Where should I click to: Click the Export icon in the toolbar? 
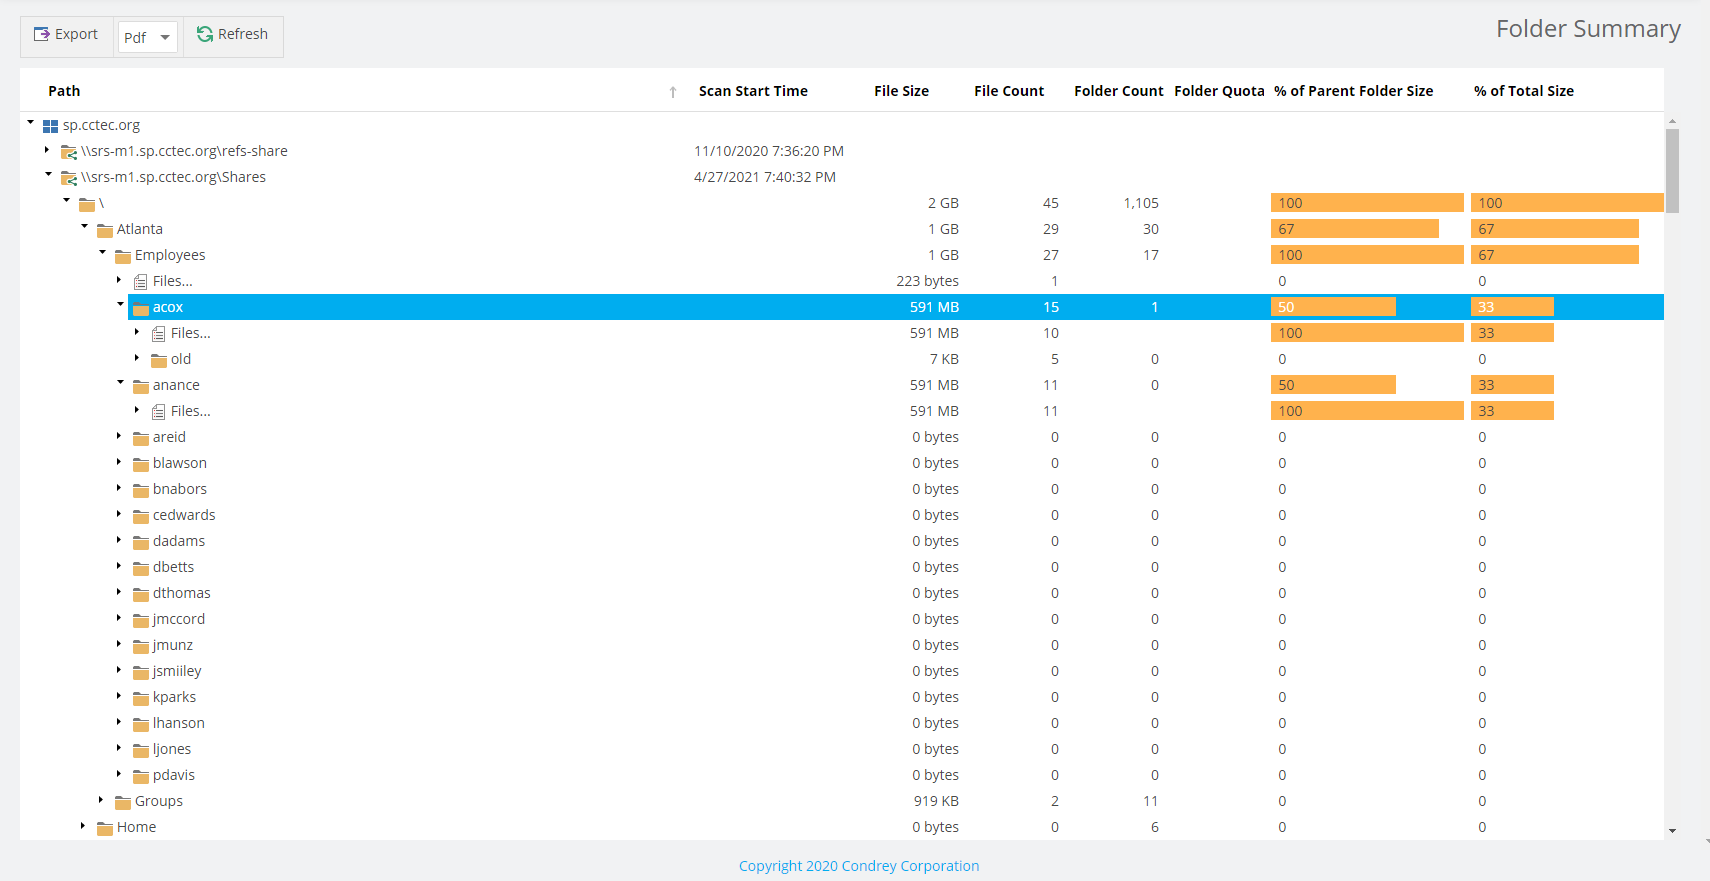click(x=42, y=35)
